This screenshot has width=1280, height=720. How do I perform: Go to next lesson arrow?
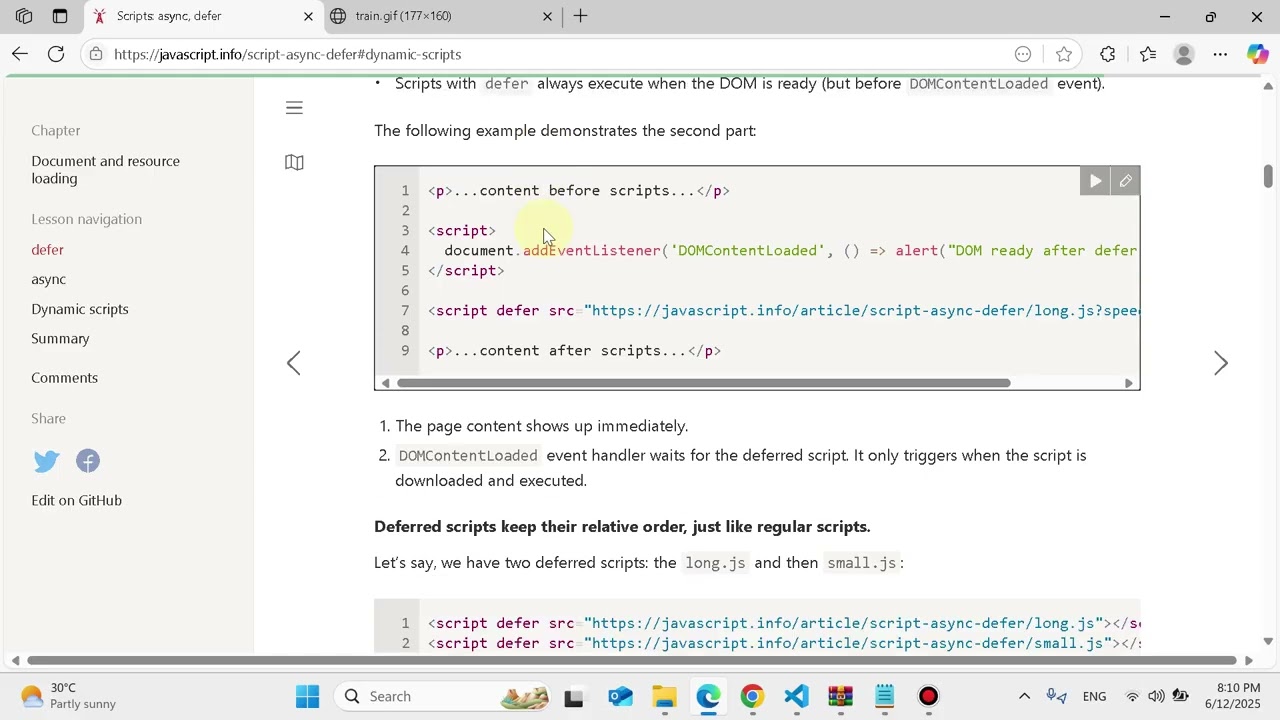point(1221,363)
